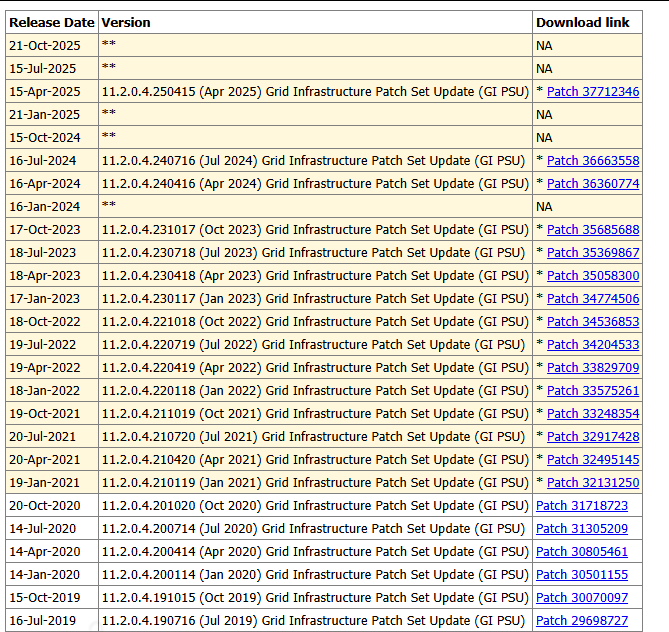Select the 16-Jul-2019 release date cell

click(x=52, y=622)
